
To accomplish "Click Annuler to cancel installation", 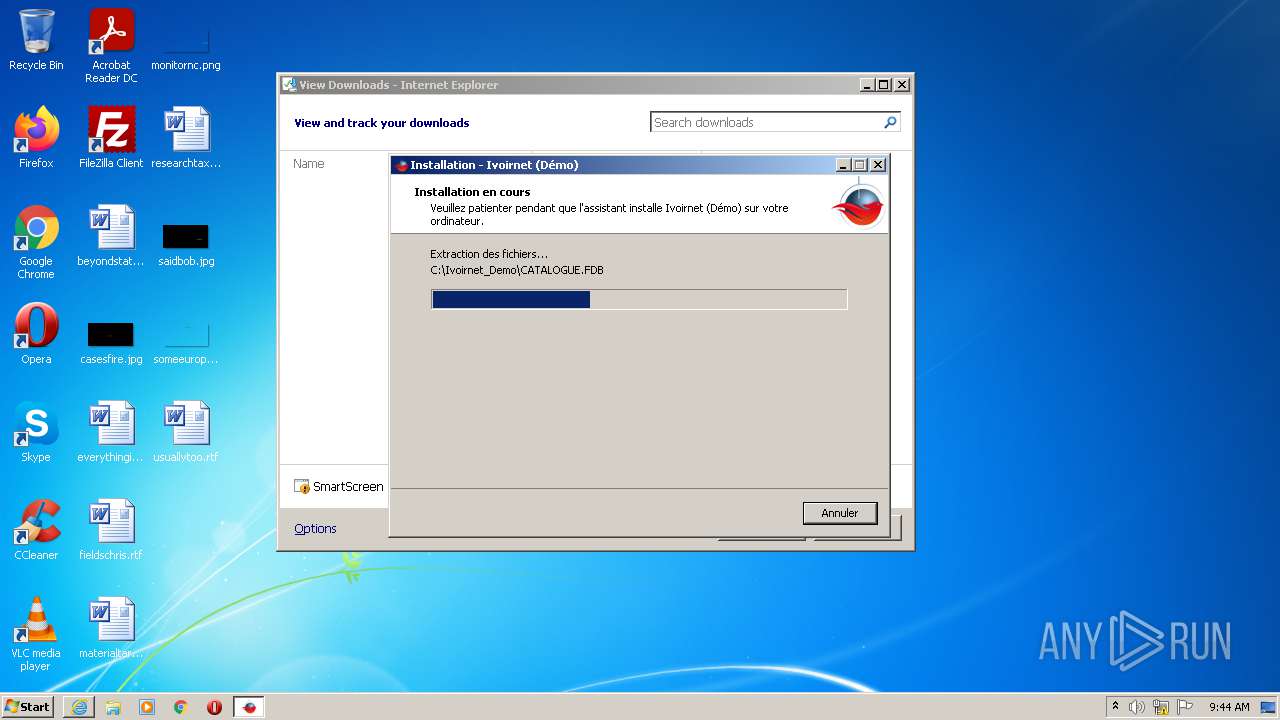I will [x=840, y=513].
